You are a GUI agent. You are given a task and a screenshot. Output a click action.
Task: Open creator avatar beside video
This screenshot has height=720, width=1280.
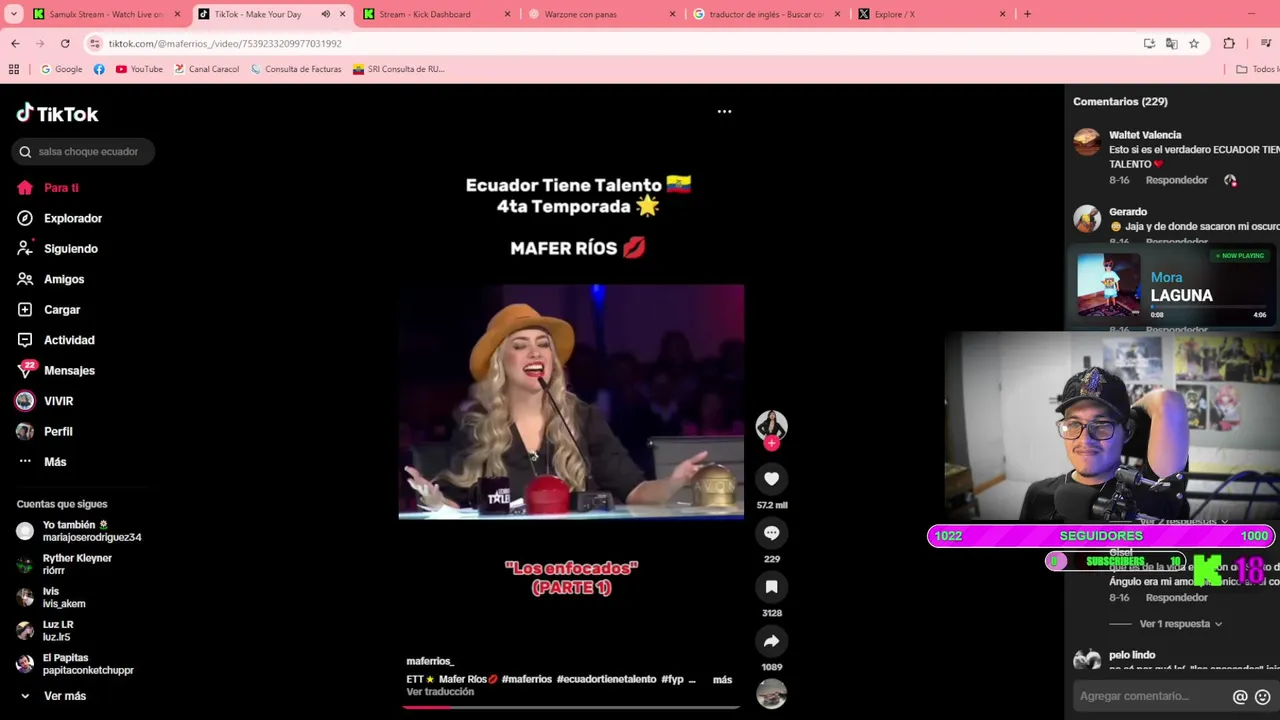tap(771, 425)
